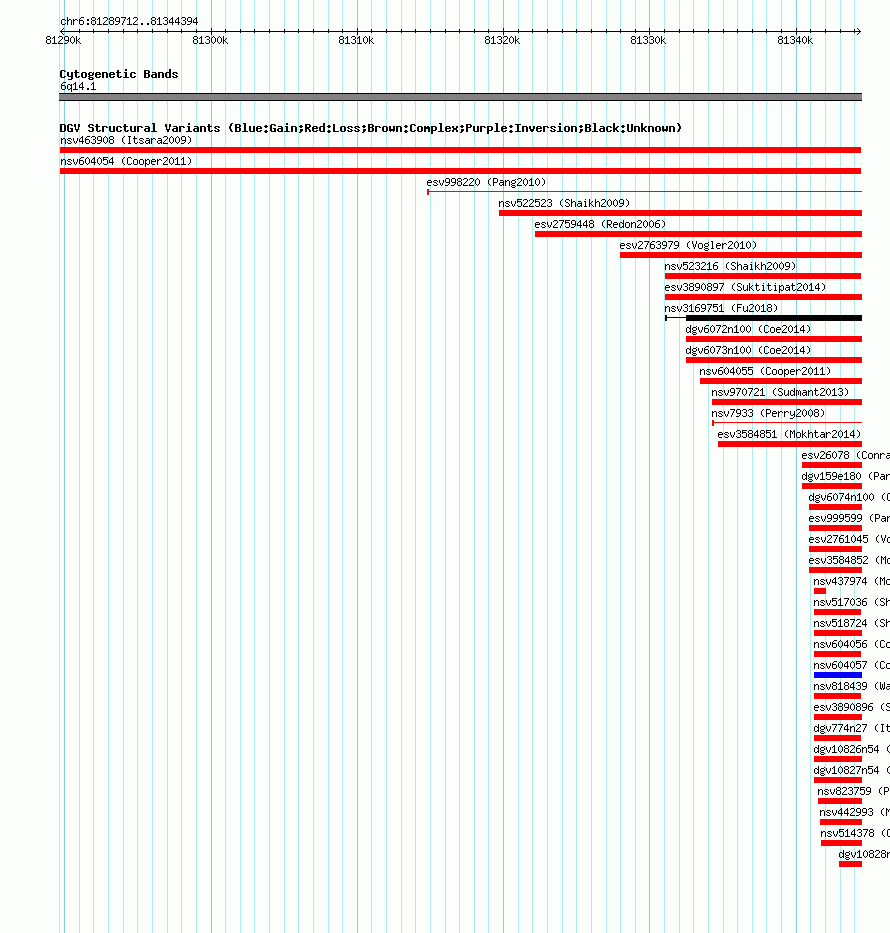The height and width of the screenshot is (933, 890).
Task: Click the nsv463908 (Itsara2009) variant label
Action: 126,140
